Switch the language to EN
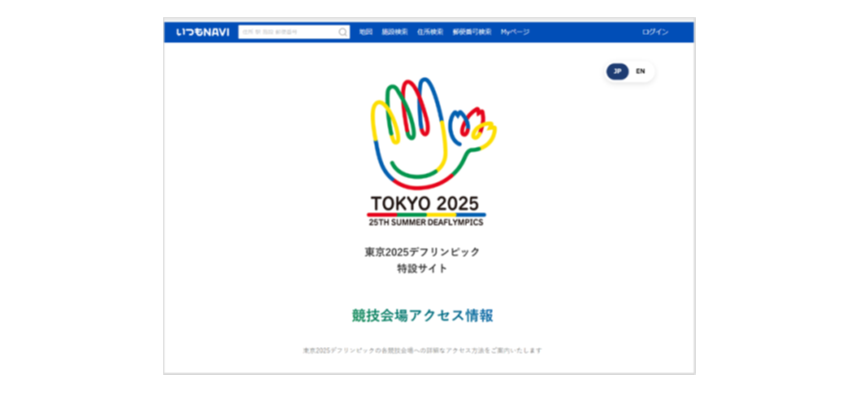This screenshot has height=401, width=849. 641,71
